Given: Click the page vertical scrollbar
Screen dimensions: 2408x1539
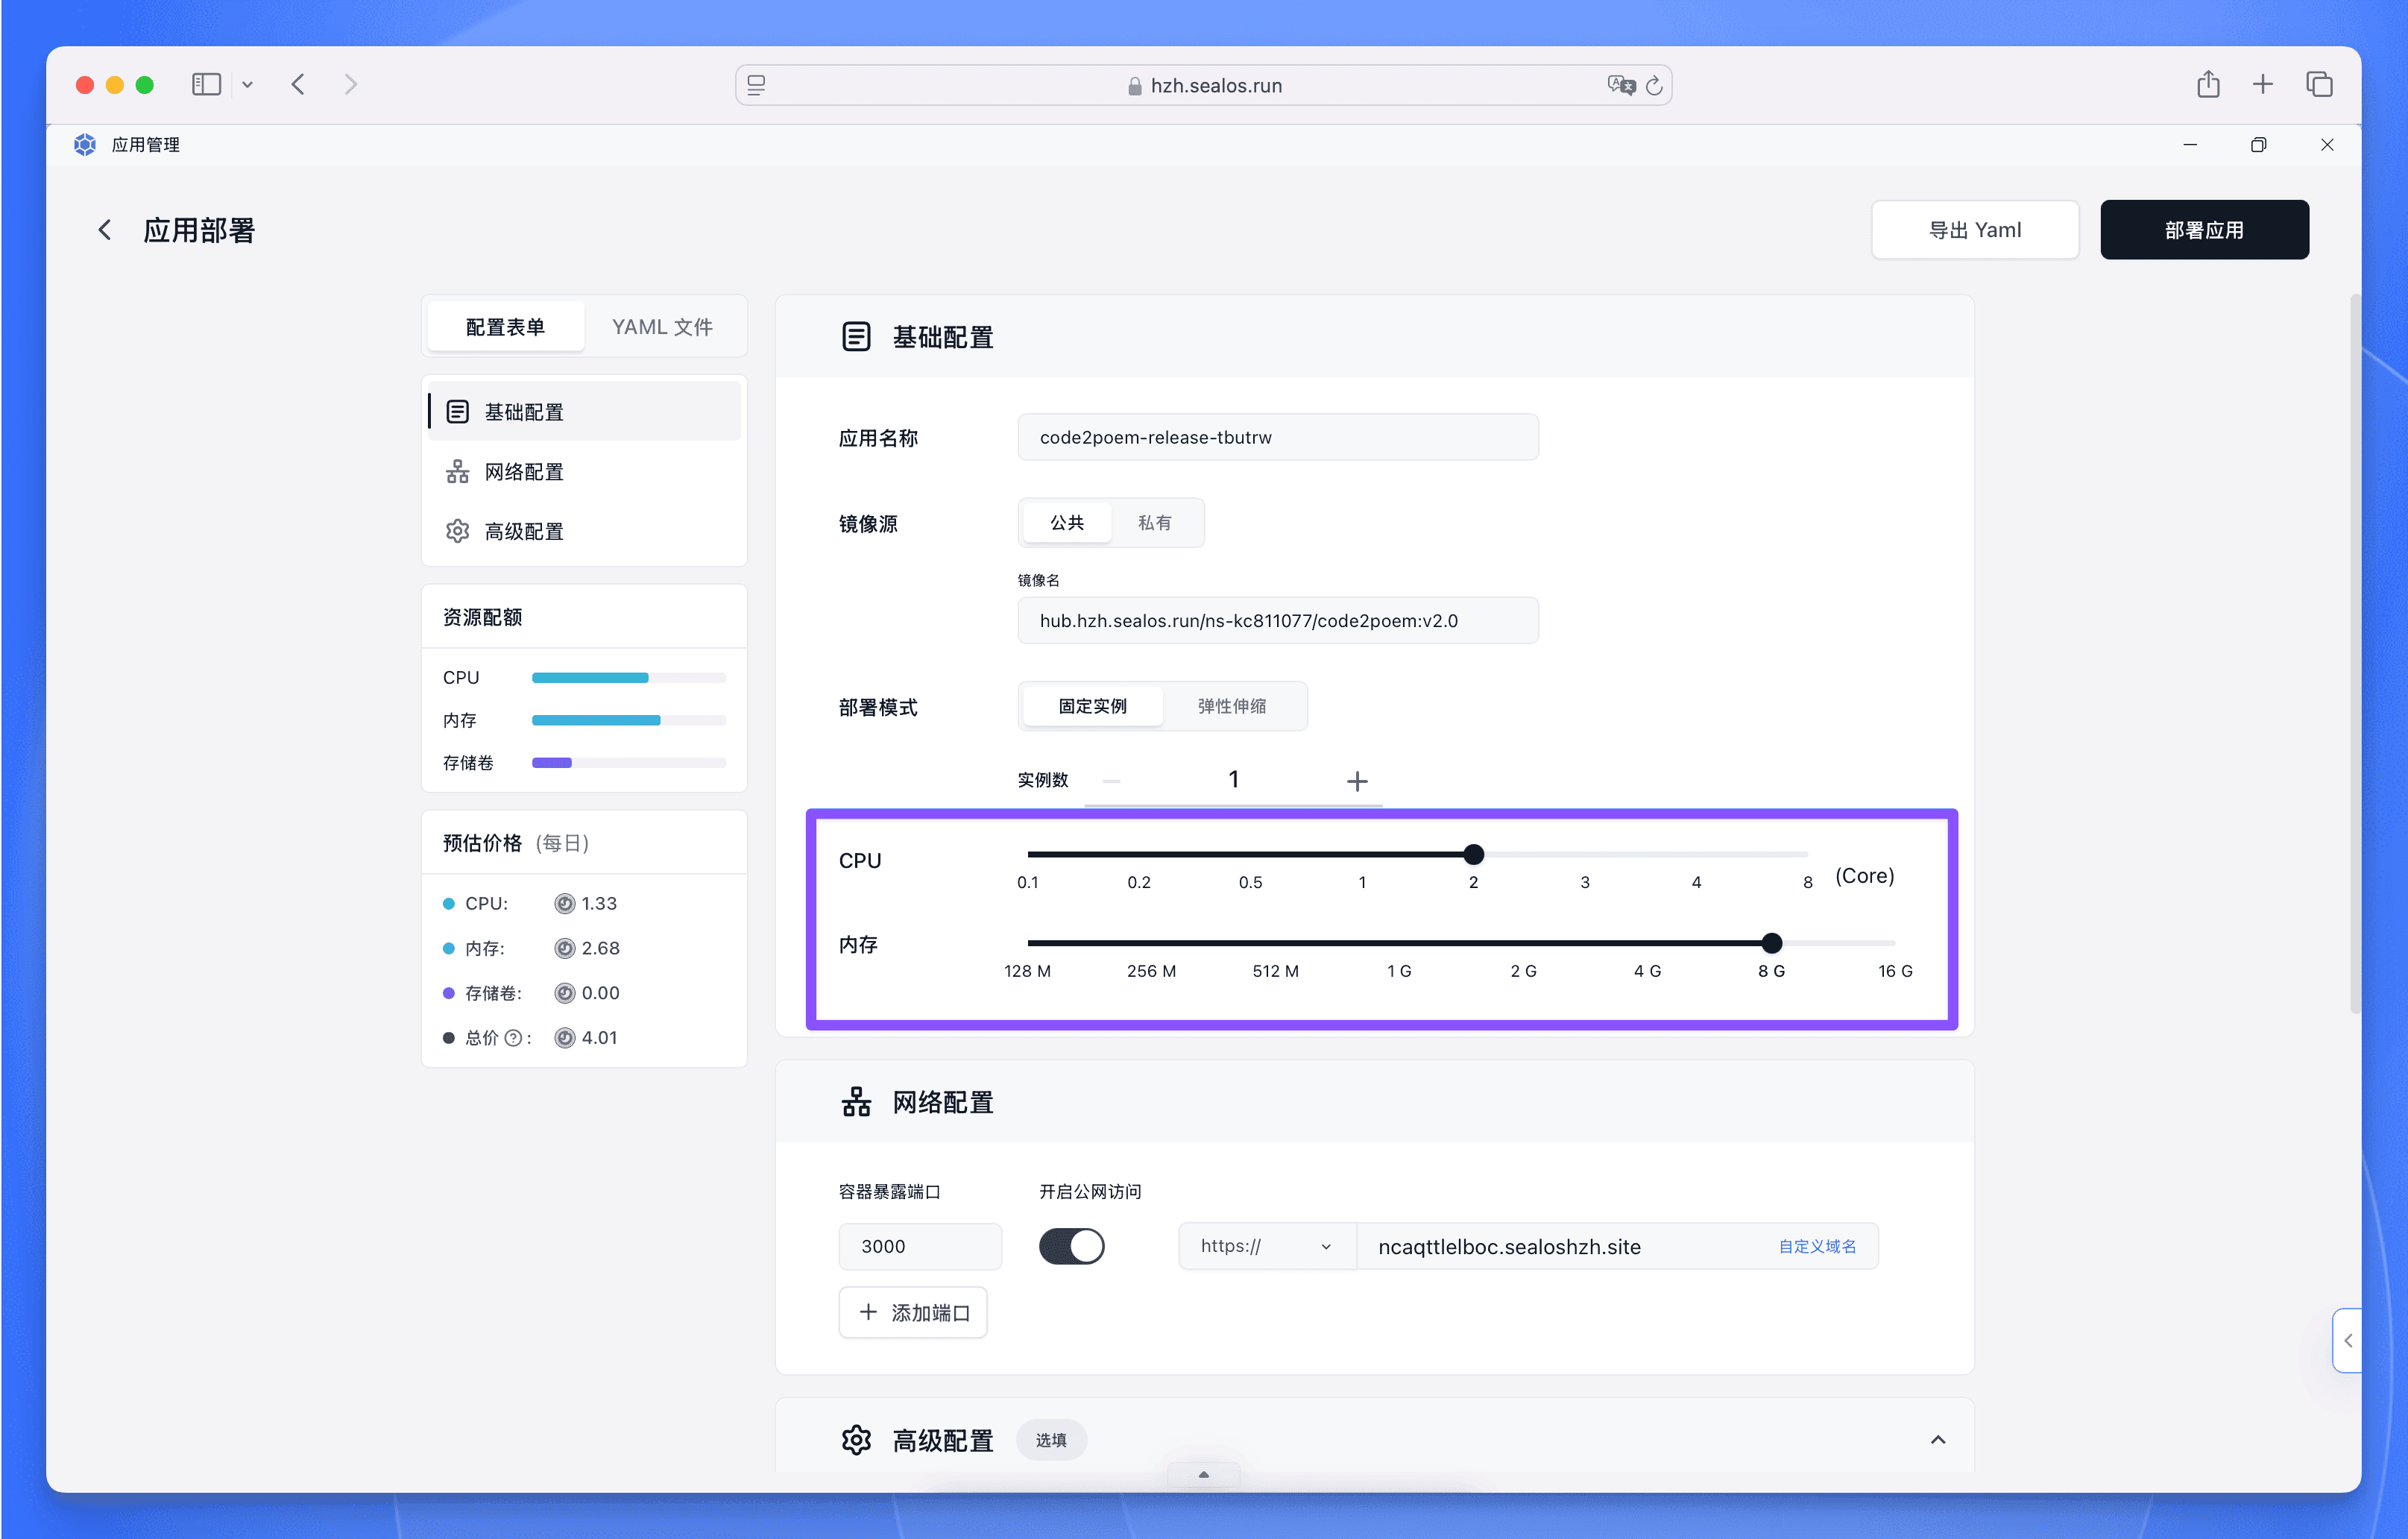Looking at the screenshot, I should (2355, 655).
